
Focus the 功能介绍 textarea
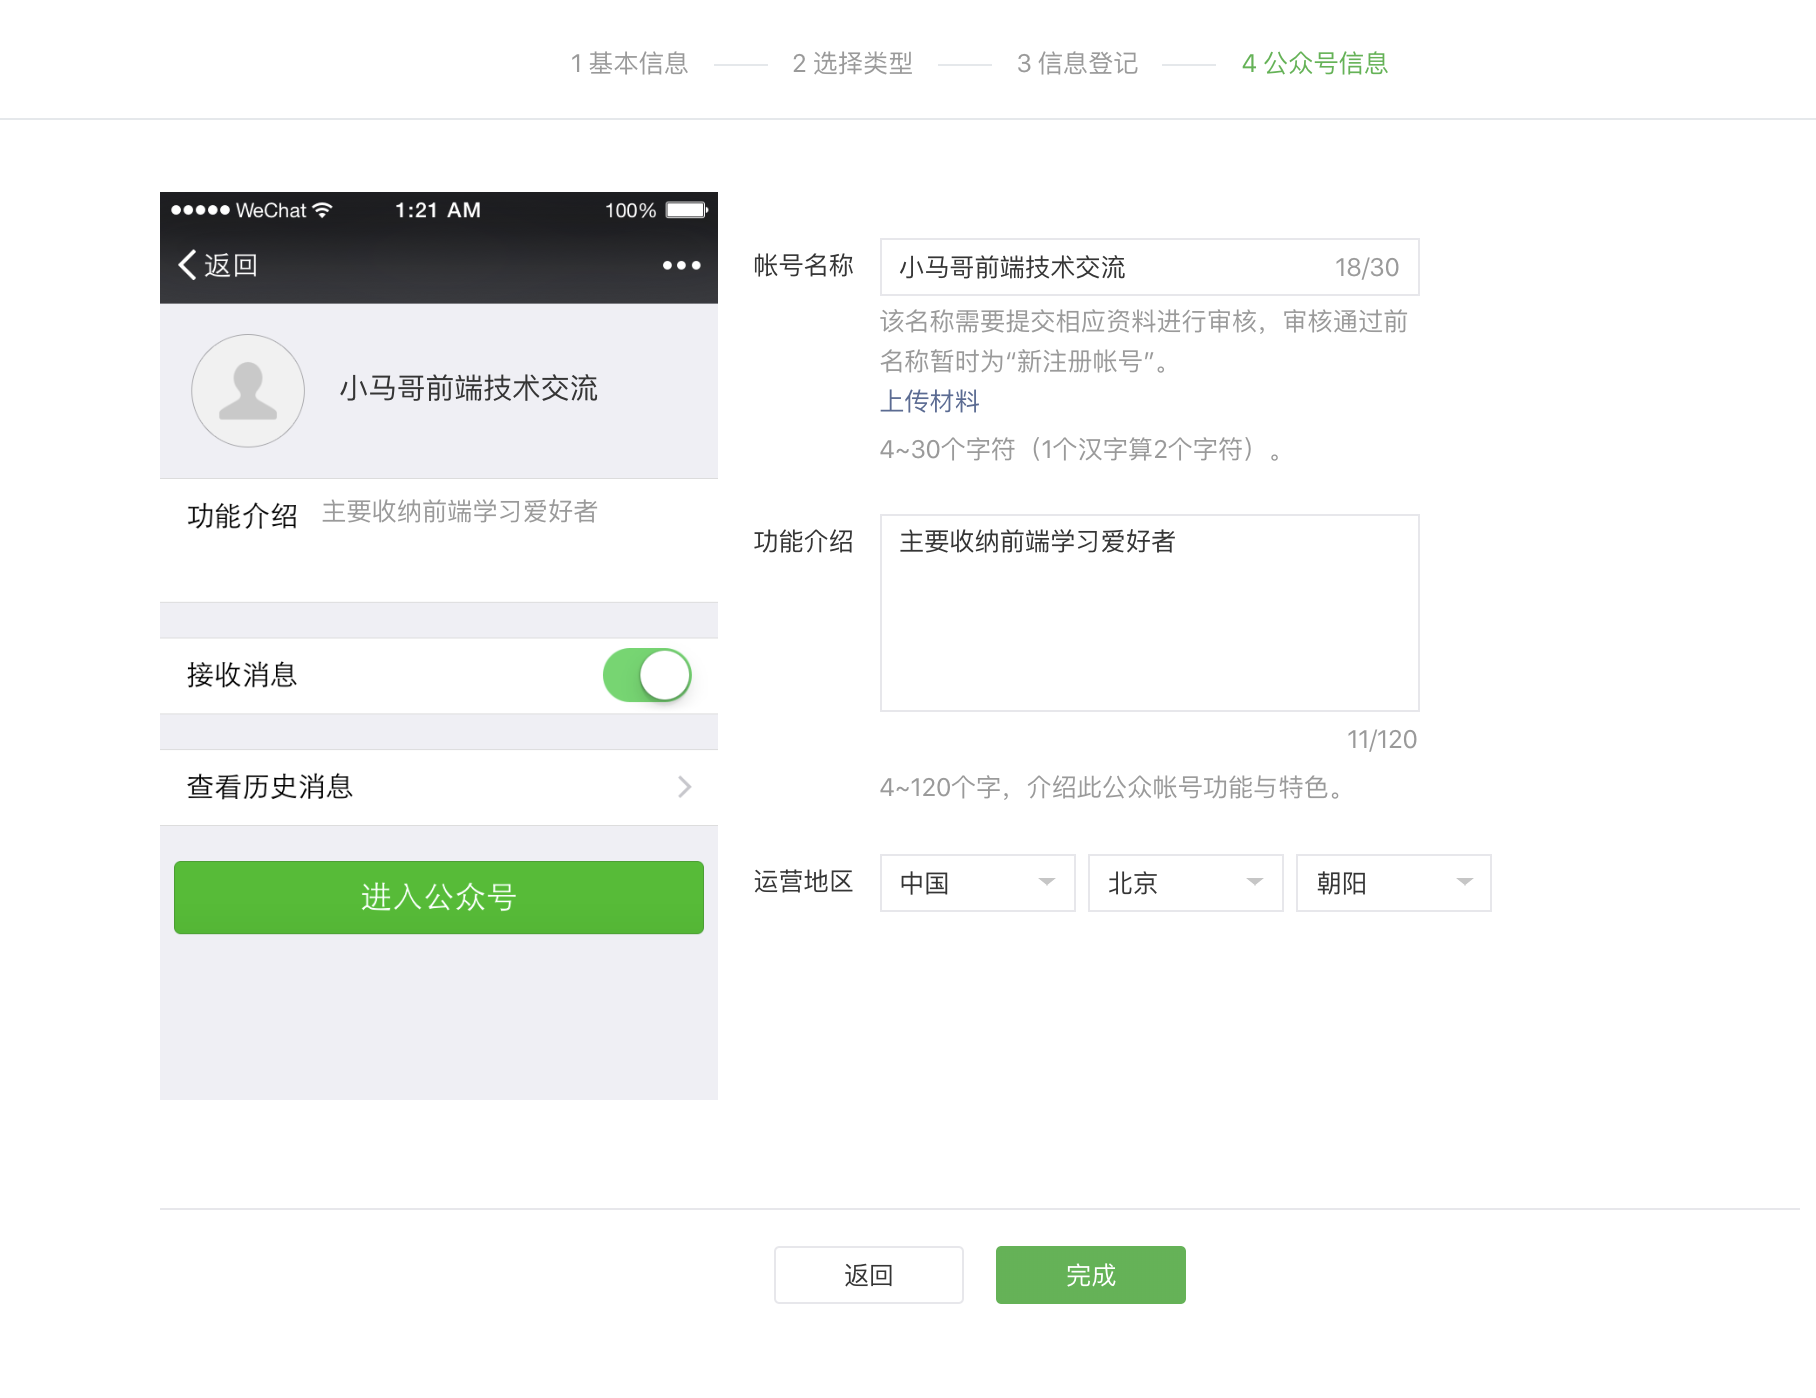(1149, 613)
